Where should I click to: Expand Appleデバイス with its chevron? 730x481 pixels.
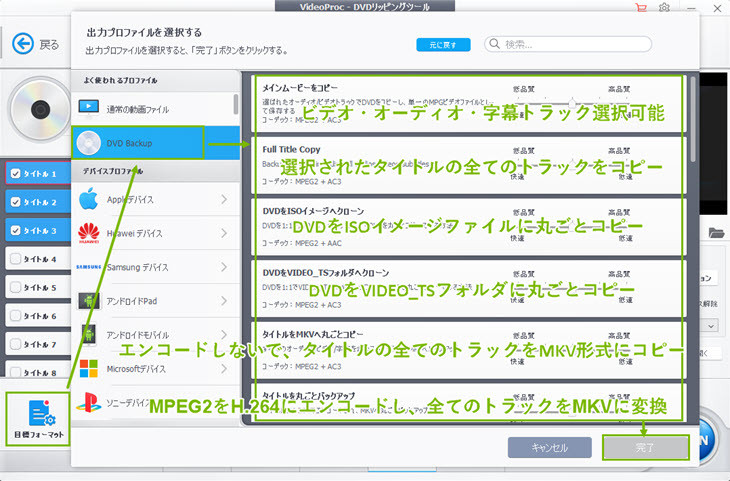tap(224, 199)
